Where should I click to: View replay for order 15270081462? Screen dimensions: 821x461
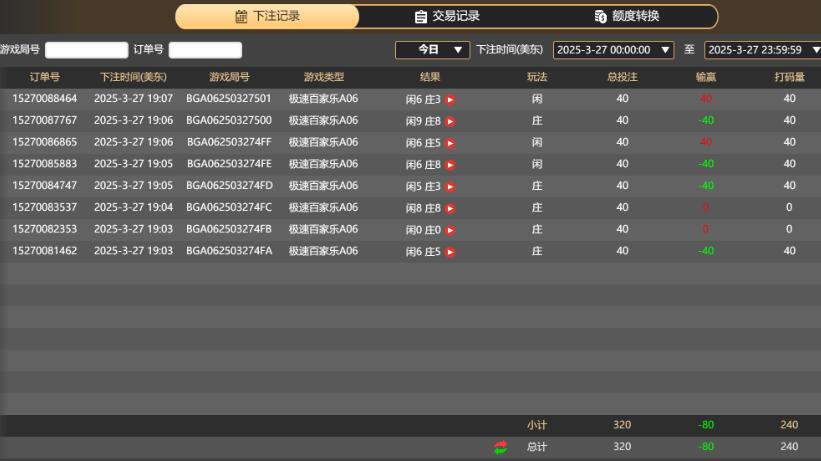coord(450,252)
